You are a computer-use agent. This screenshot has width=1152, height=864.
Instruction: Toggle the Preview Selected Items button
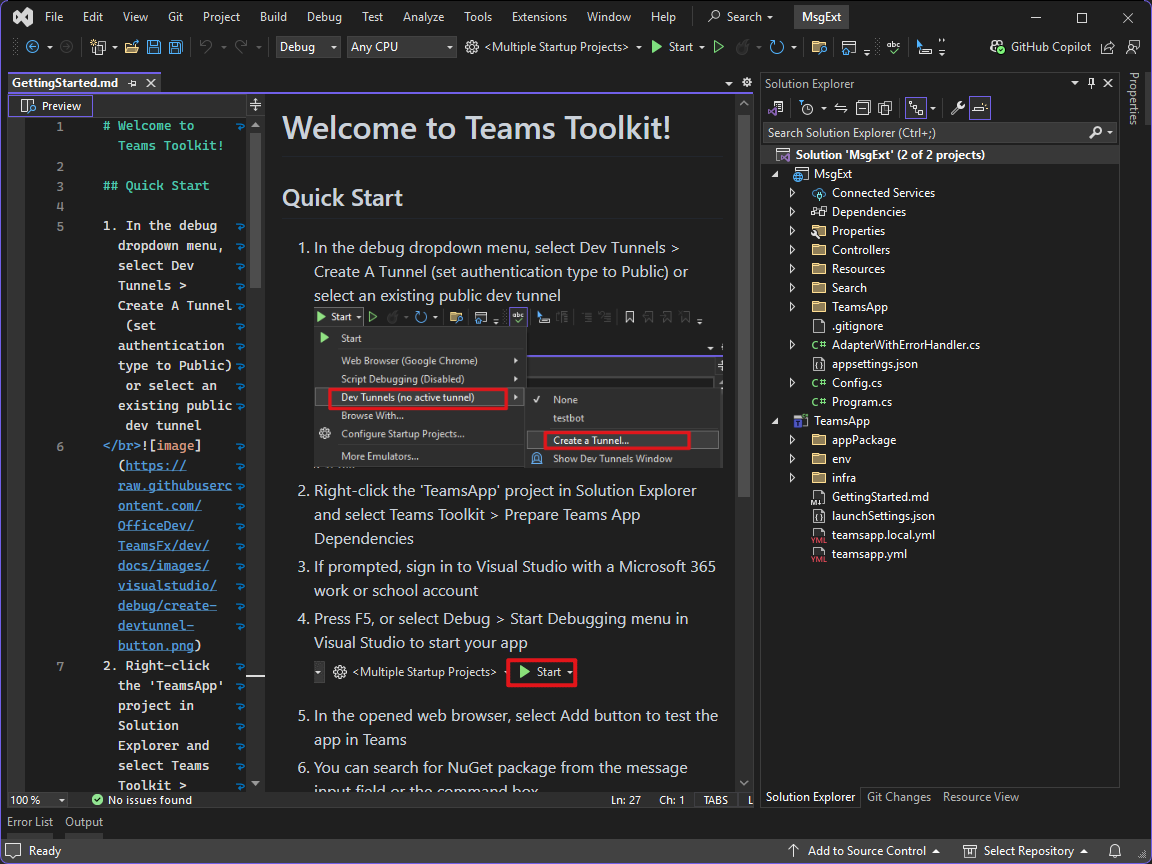tap(980, 108)
